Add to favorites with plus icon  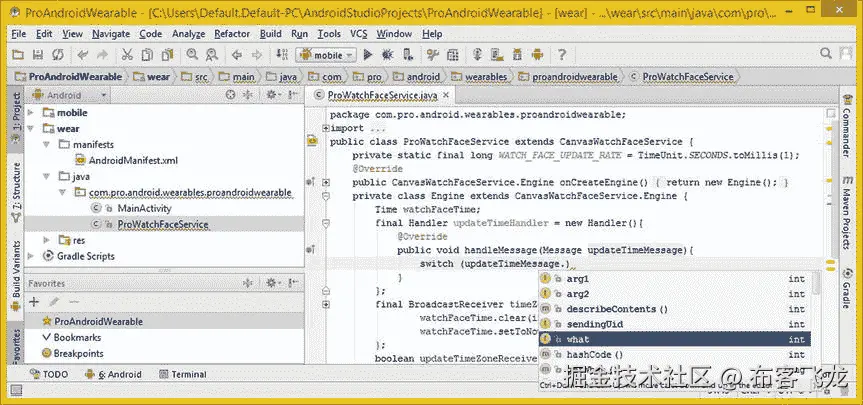tap(34, 302)
